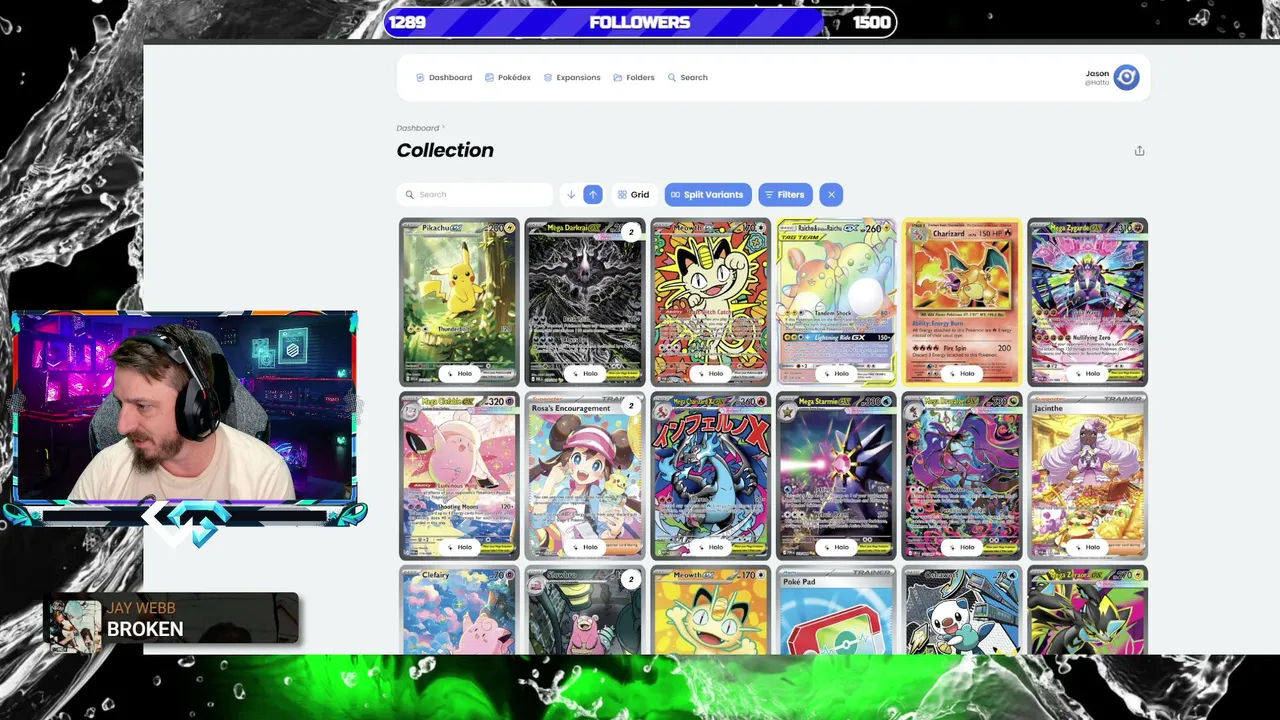Click the quantity 2 badge on Rosa's Encouragement

[631, 406]
